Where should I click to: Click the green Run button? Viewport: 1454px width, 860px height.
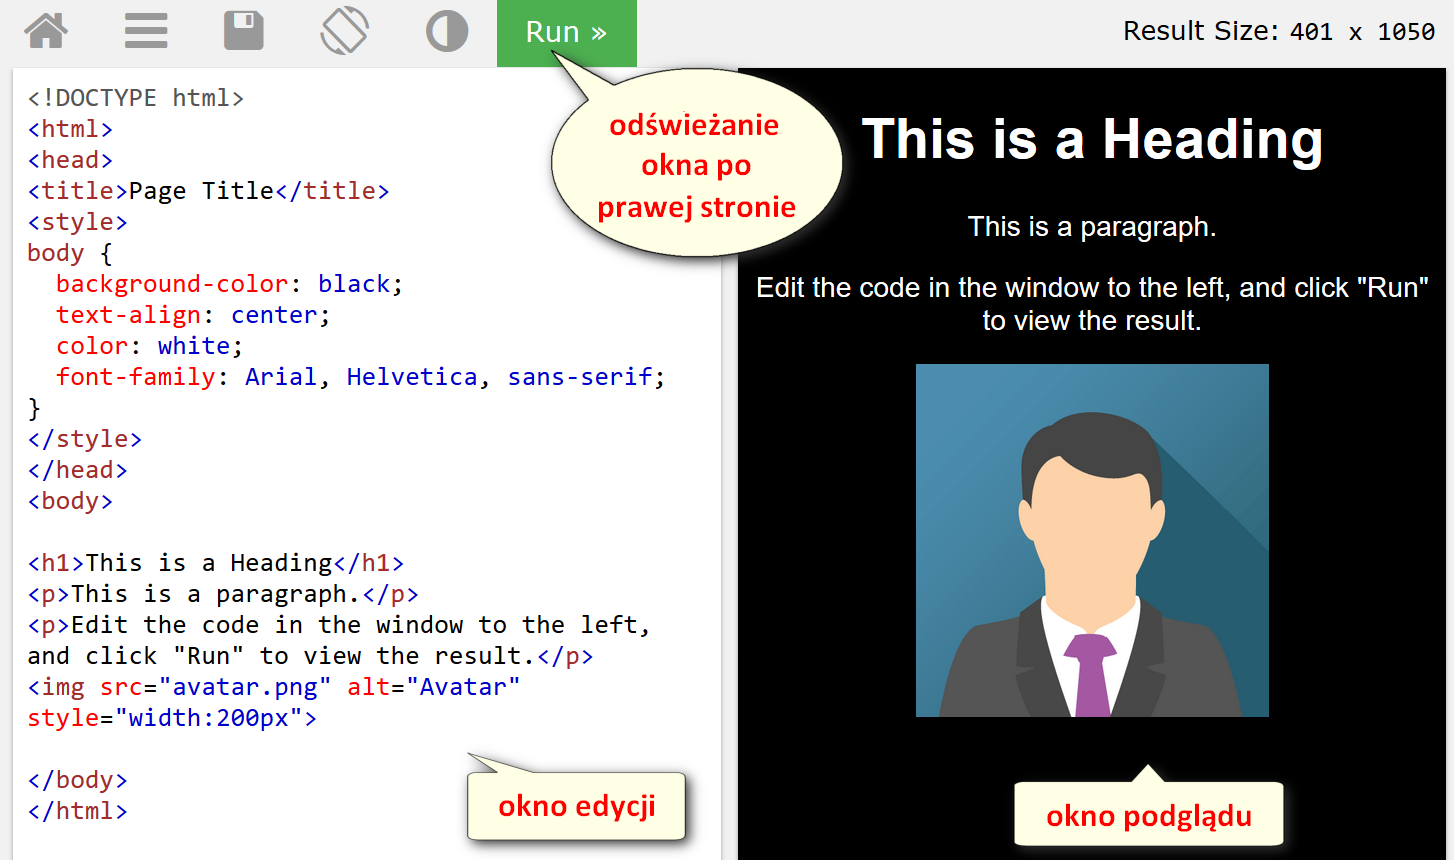567,33
